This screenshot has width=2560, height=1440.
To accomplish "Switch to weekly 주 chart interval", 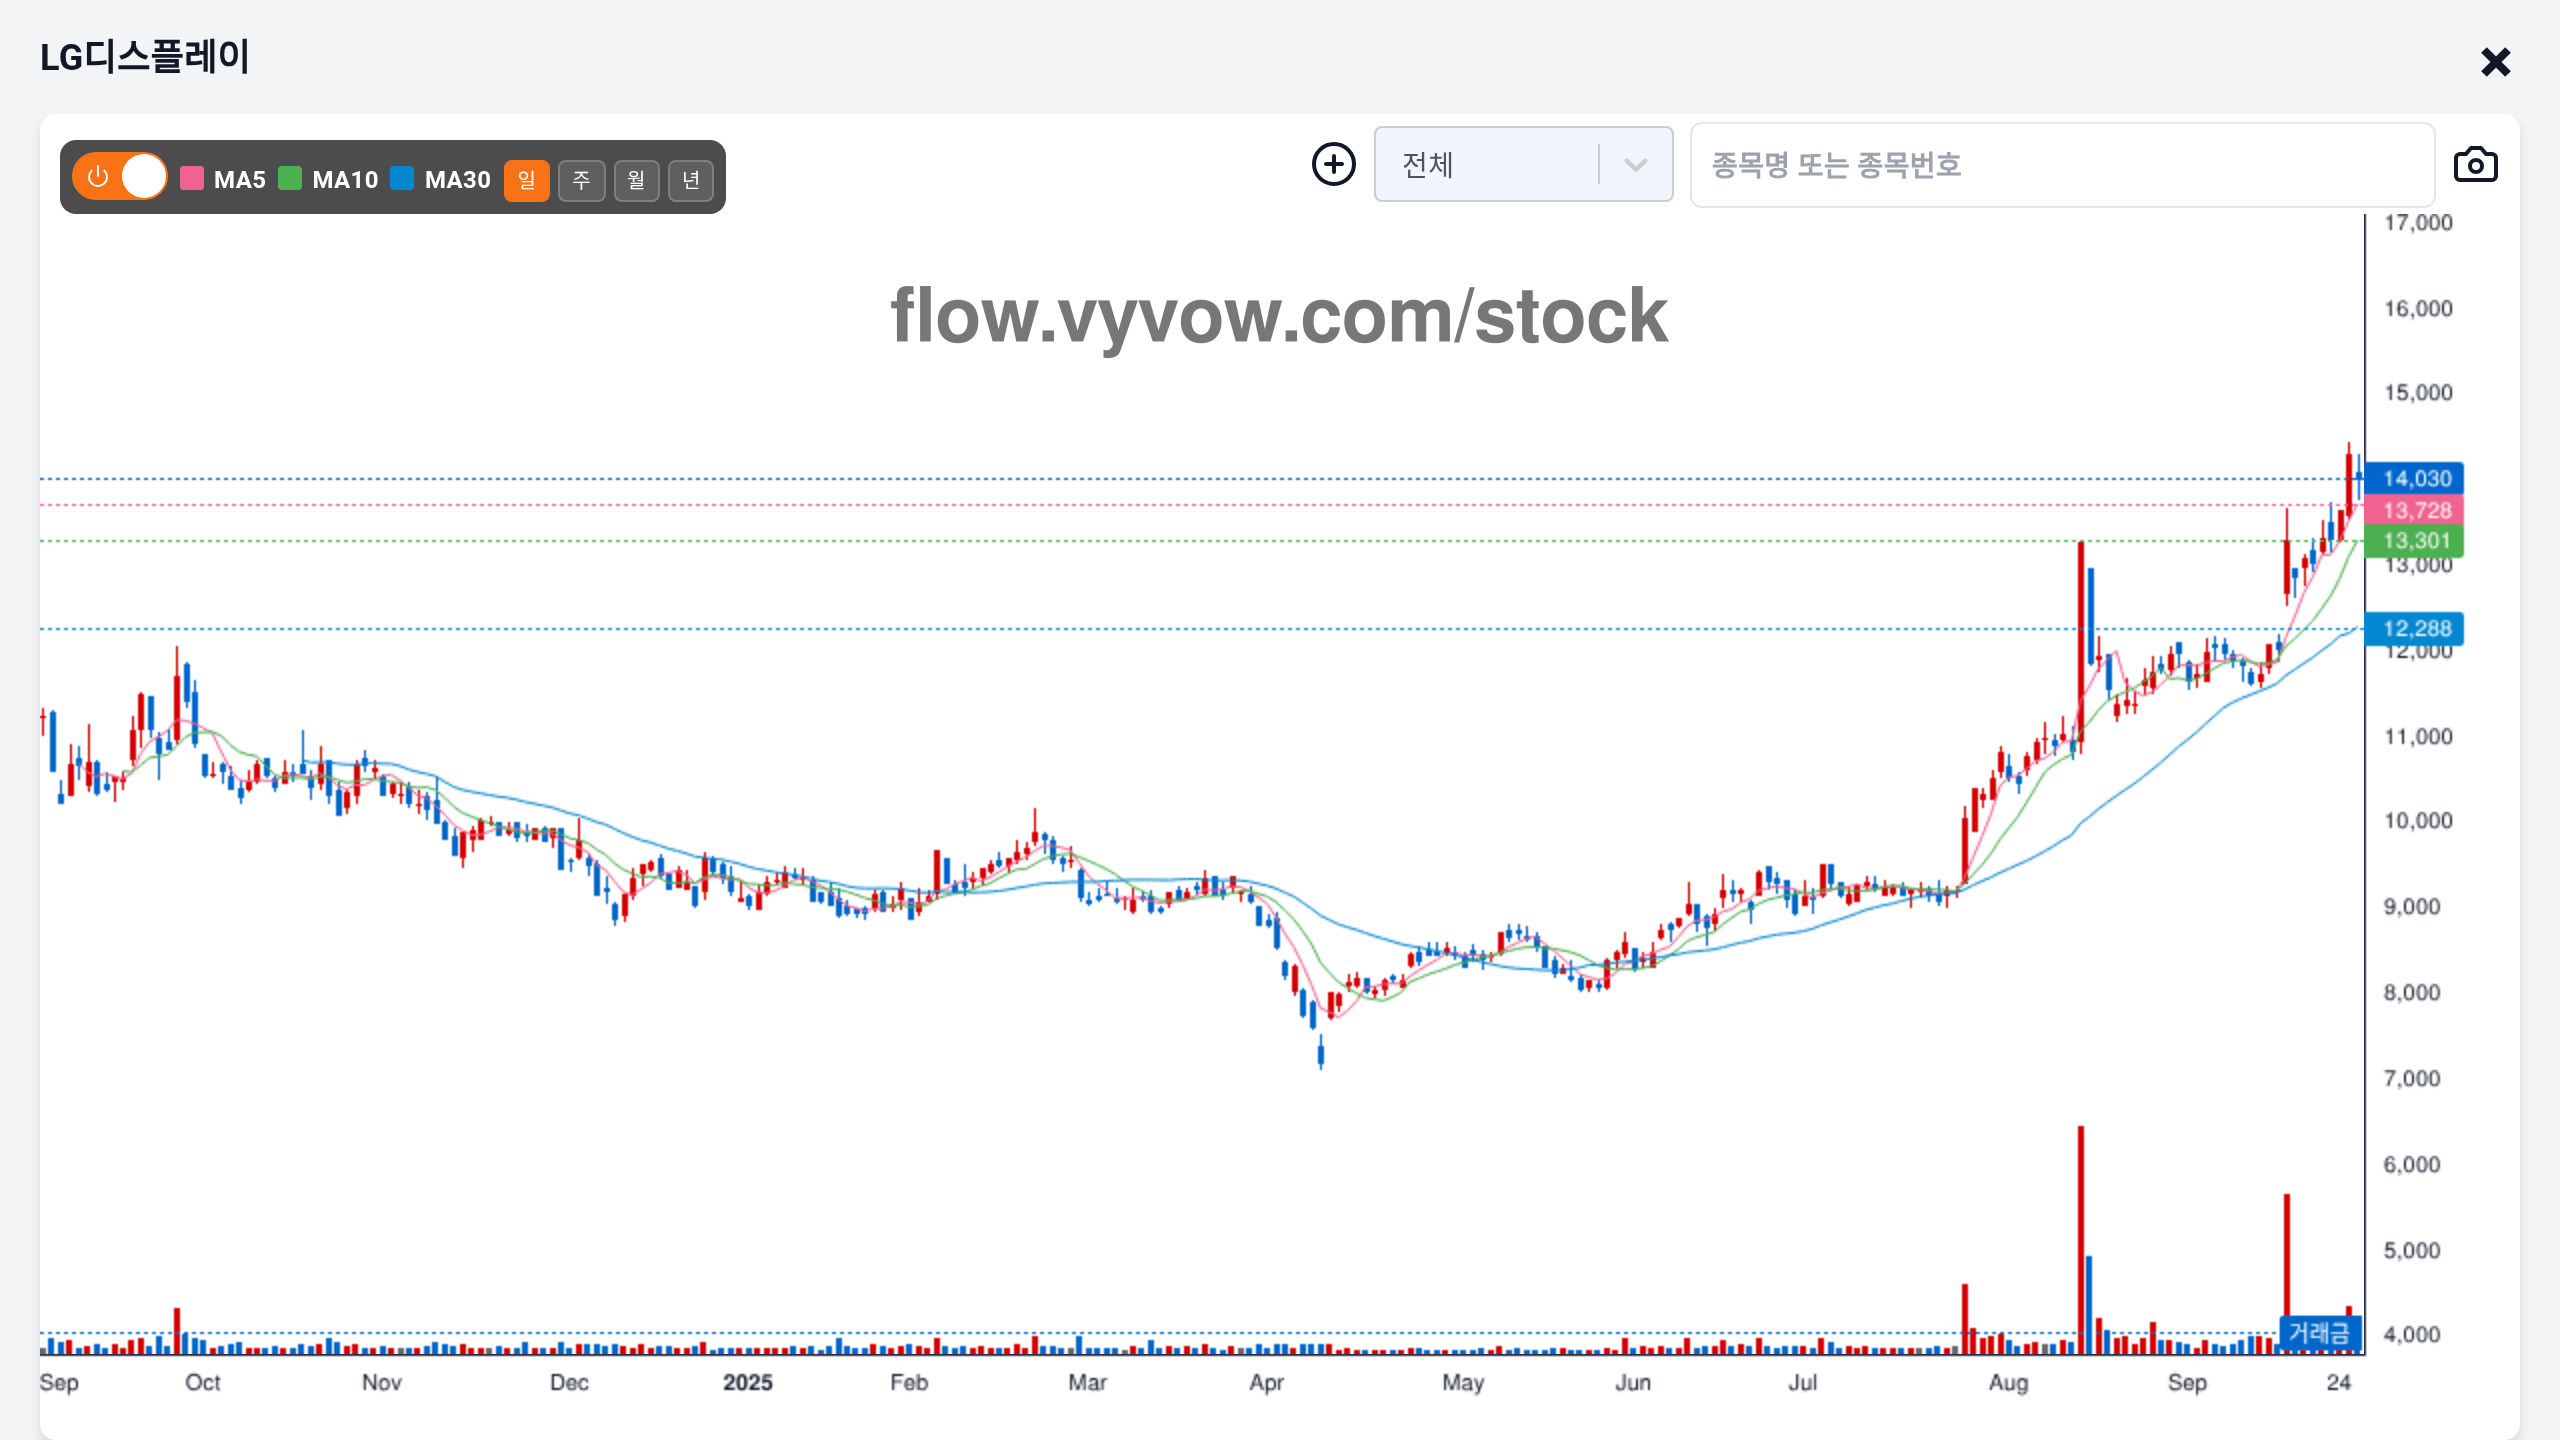I will click(581, 180).
